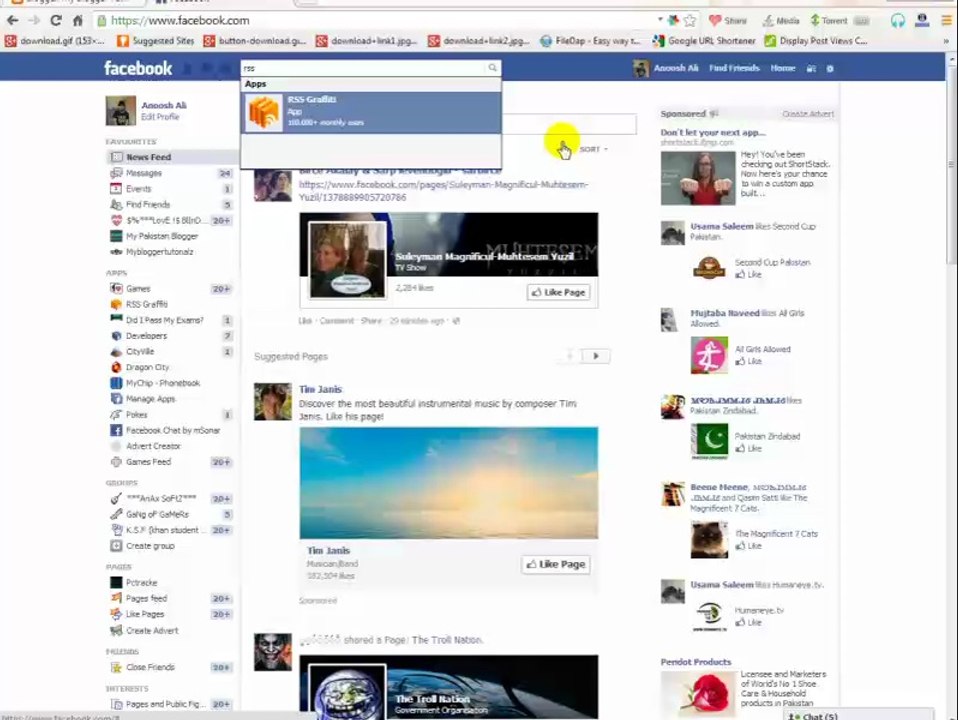Click Like under the Suleyman post
Viewport: 958px width, 720px height.
[305, 321]
